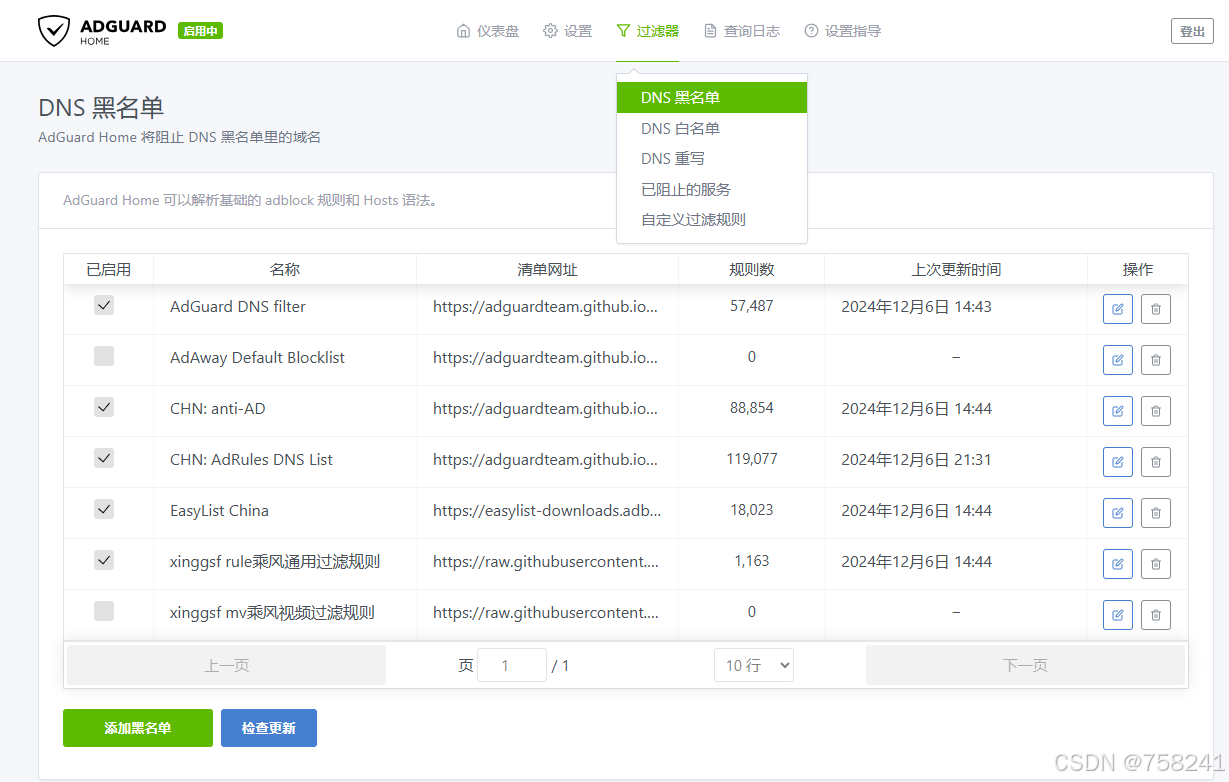Click the page number input field

[x=512, y=665]
